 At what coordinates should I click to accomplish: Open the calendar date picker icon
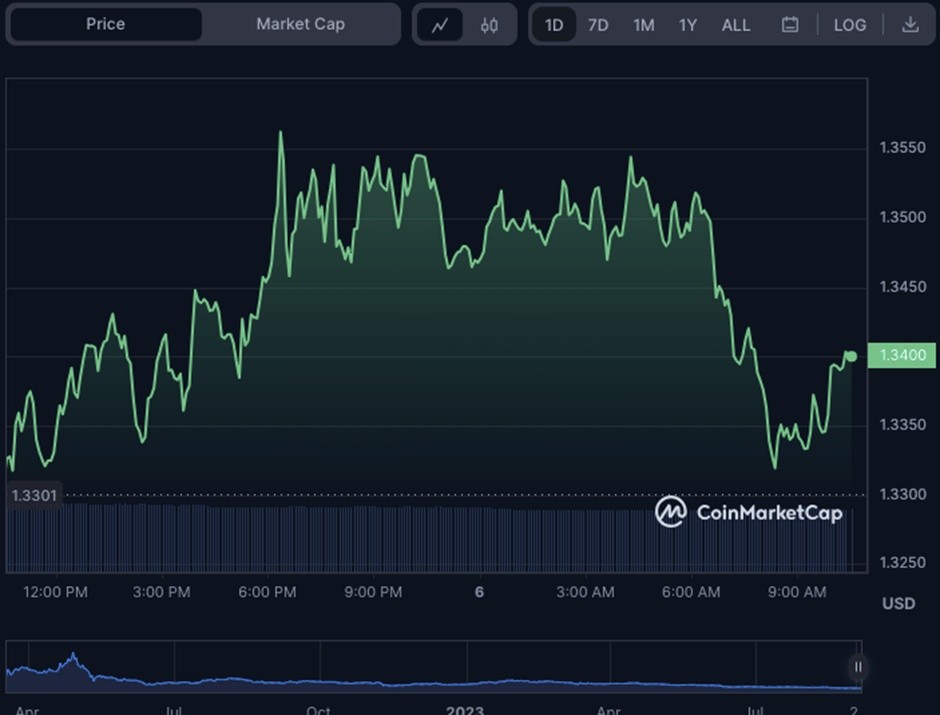coord(790,25)
